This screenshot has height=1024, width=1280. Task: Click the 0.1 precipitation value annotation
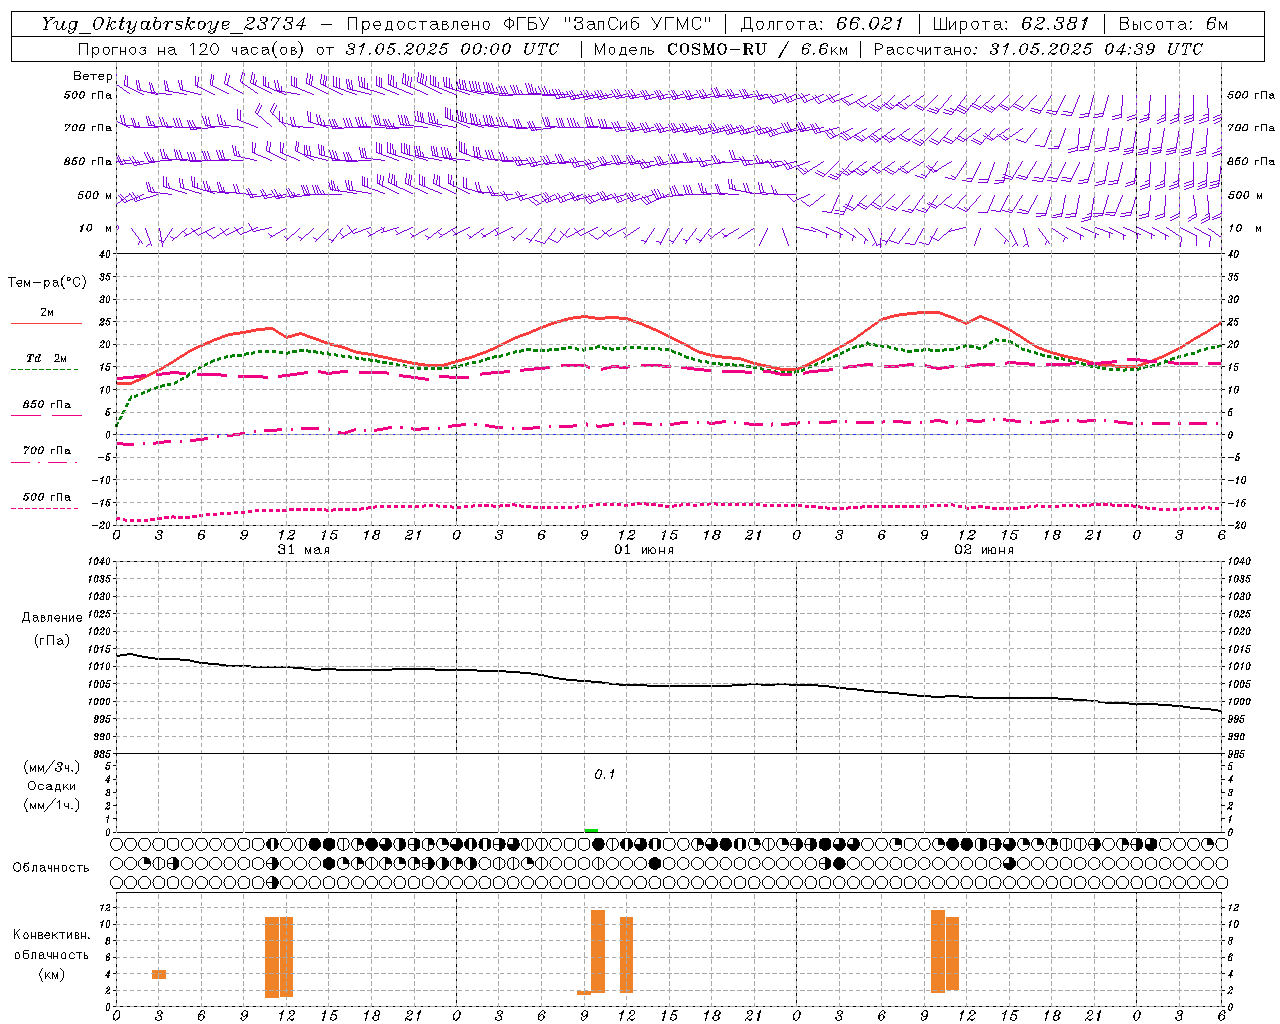tap(605, 774)
